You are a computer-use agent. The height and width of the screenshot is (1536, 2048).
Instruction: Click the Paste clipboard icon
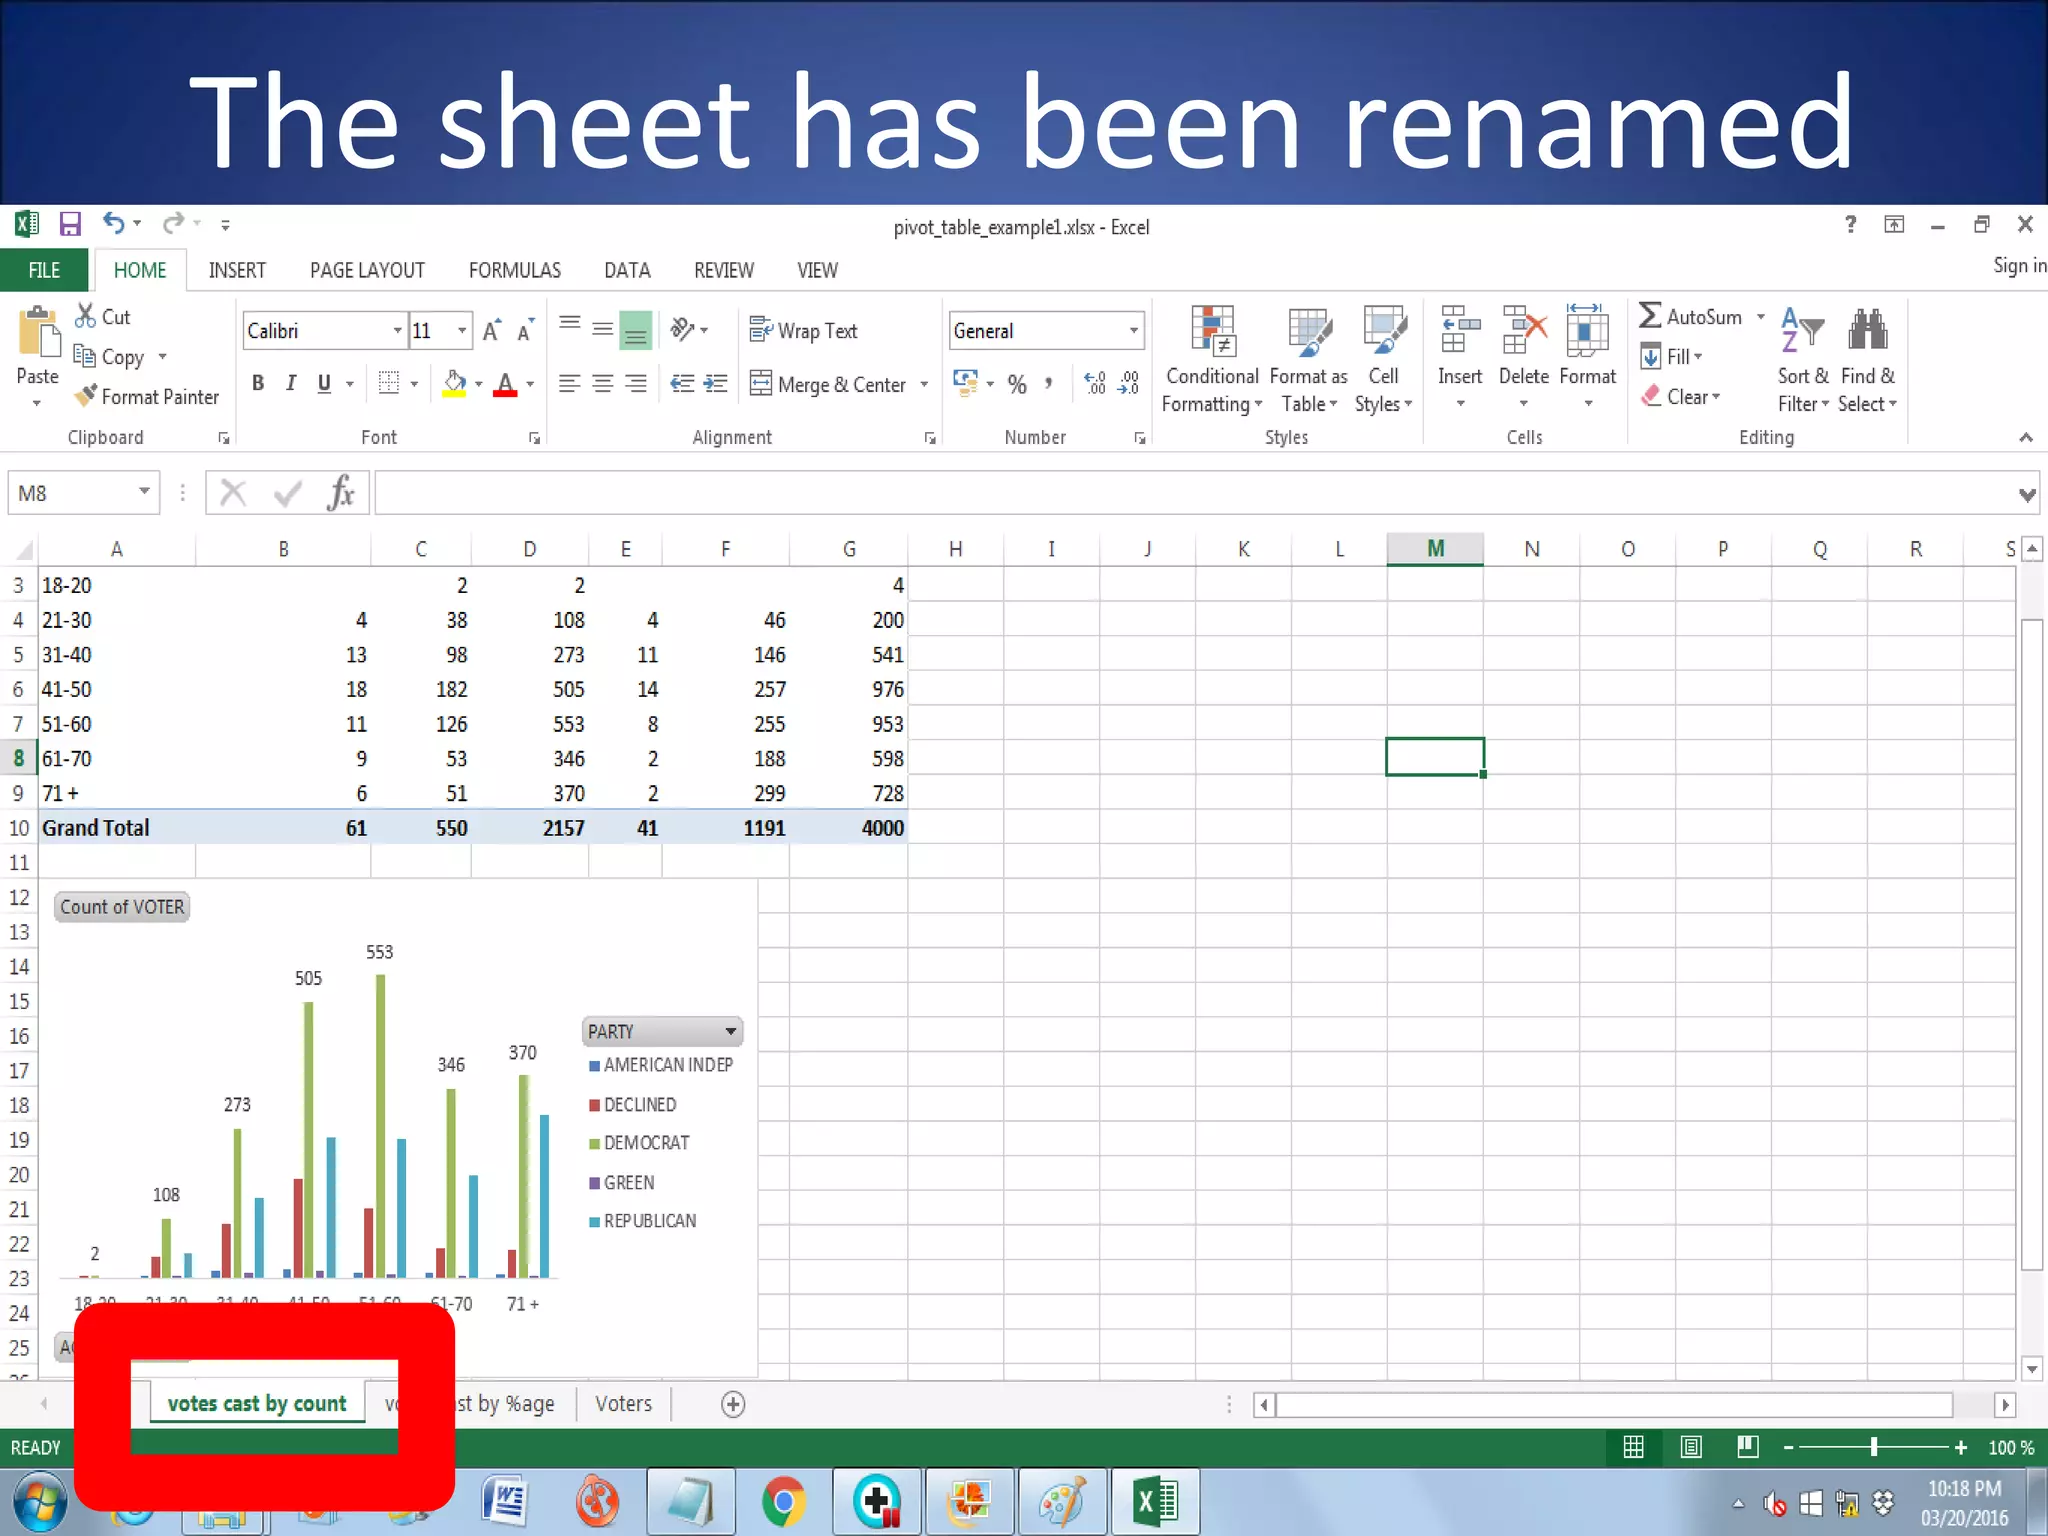click(x=38, y=334)
